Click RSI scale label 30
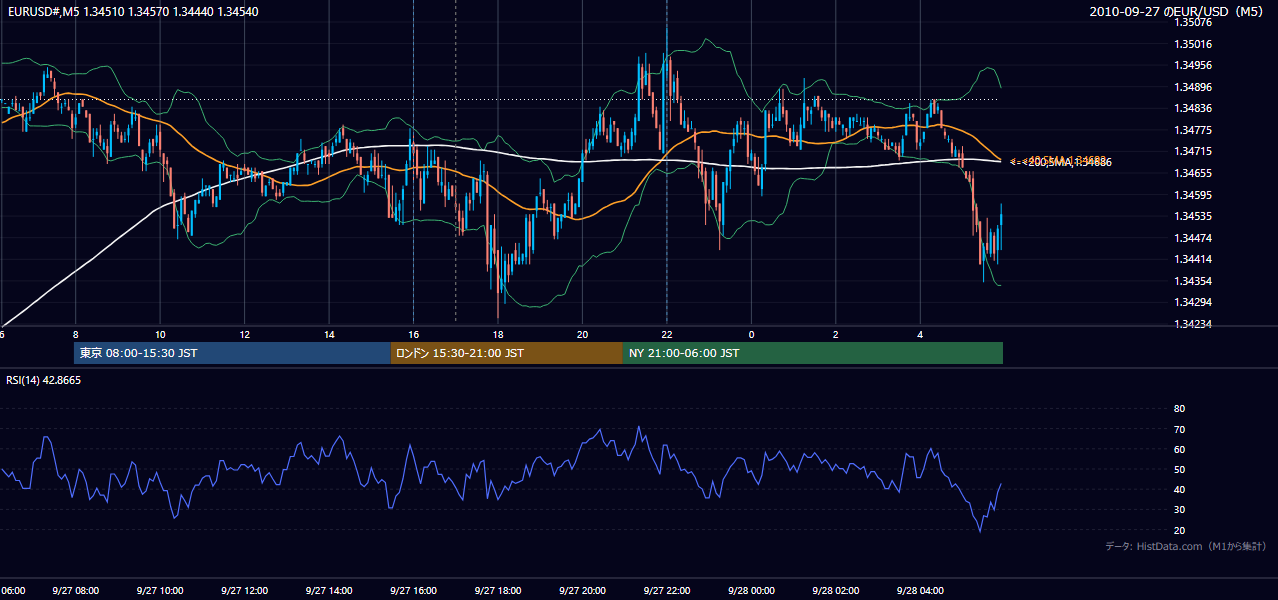 tap(1179, 510)
